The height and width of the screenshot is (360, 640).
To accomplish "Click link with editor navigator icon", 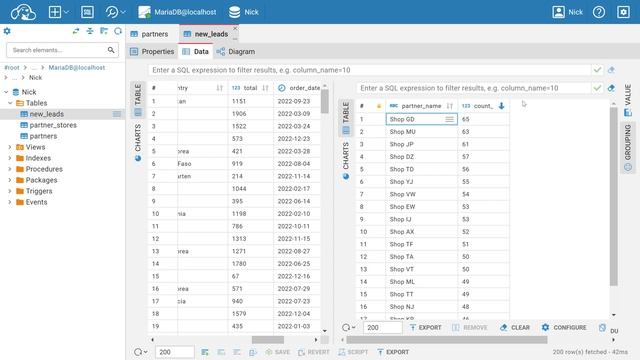I will pyautogui.click(x=76, y=31).
